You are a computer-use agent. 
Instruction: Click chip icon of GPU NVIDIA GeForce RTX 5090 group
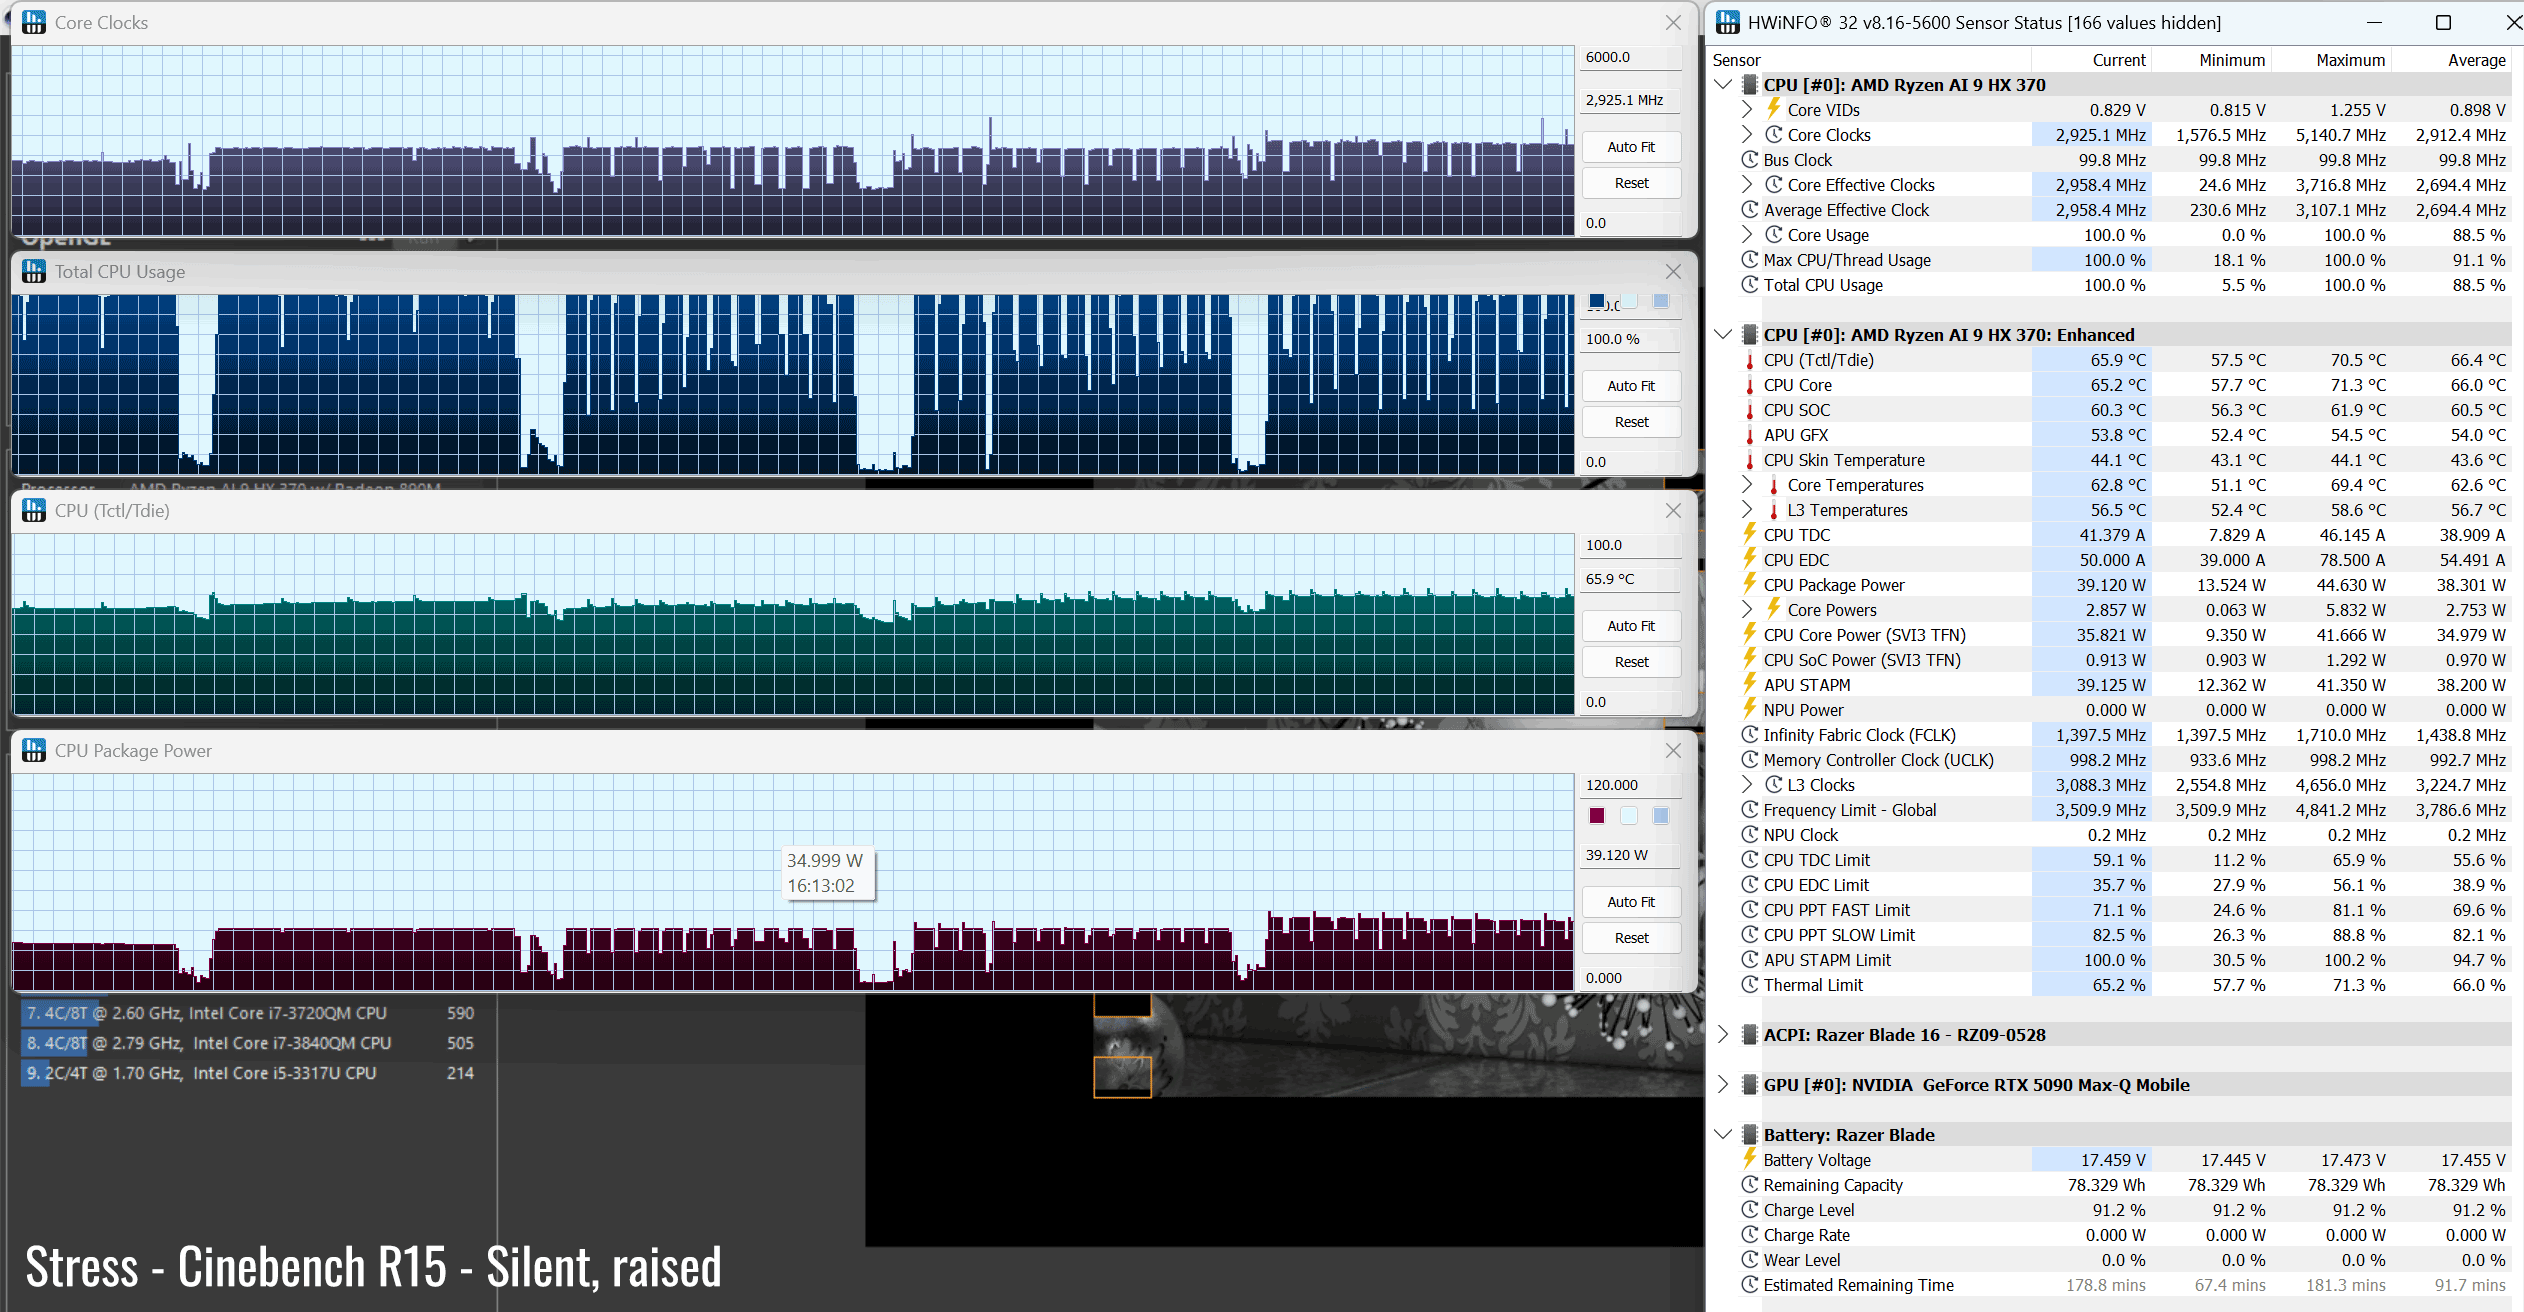[x=1750, y=1084]
